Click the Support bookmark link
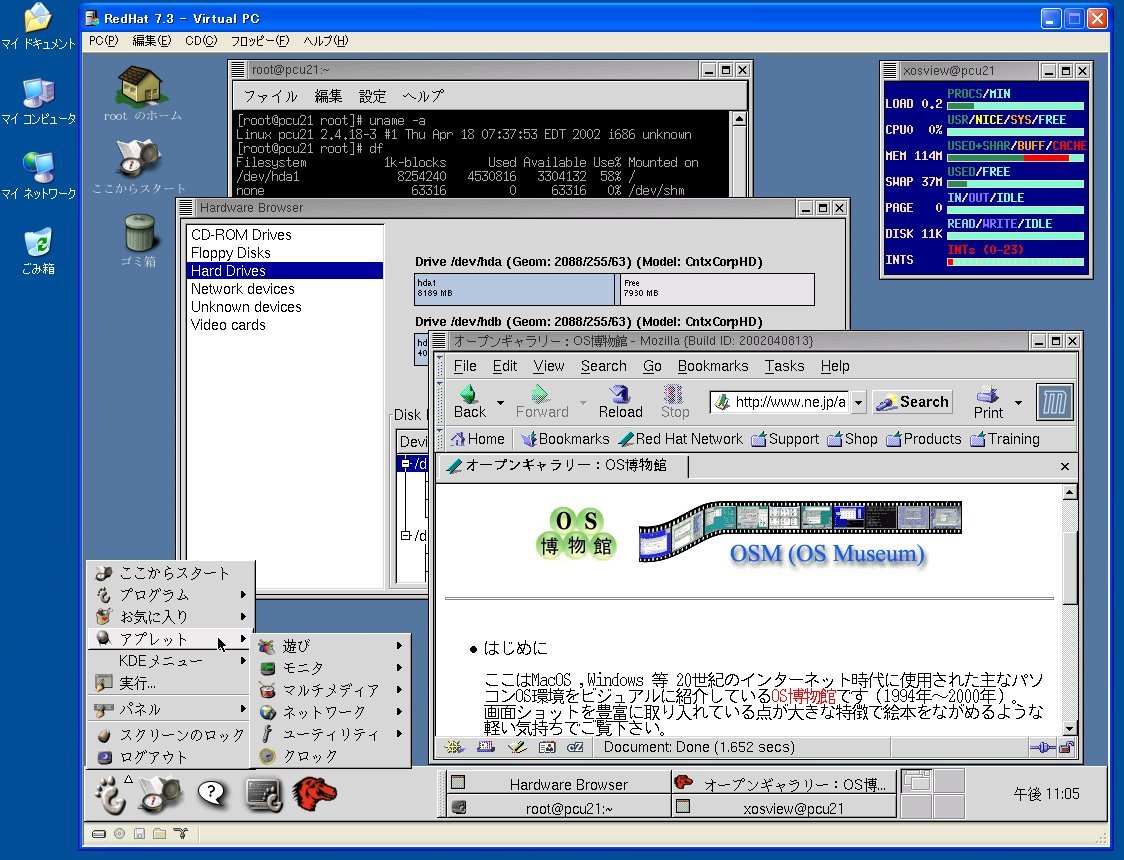 pos(785,439)
